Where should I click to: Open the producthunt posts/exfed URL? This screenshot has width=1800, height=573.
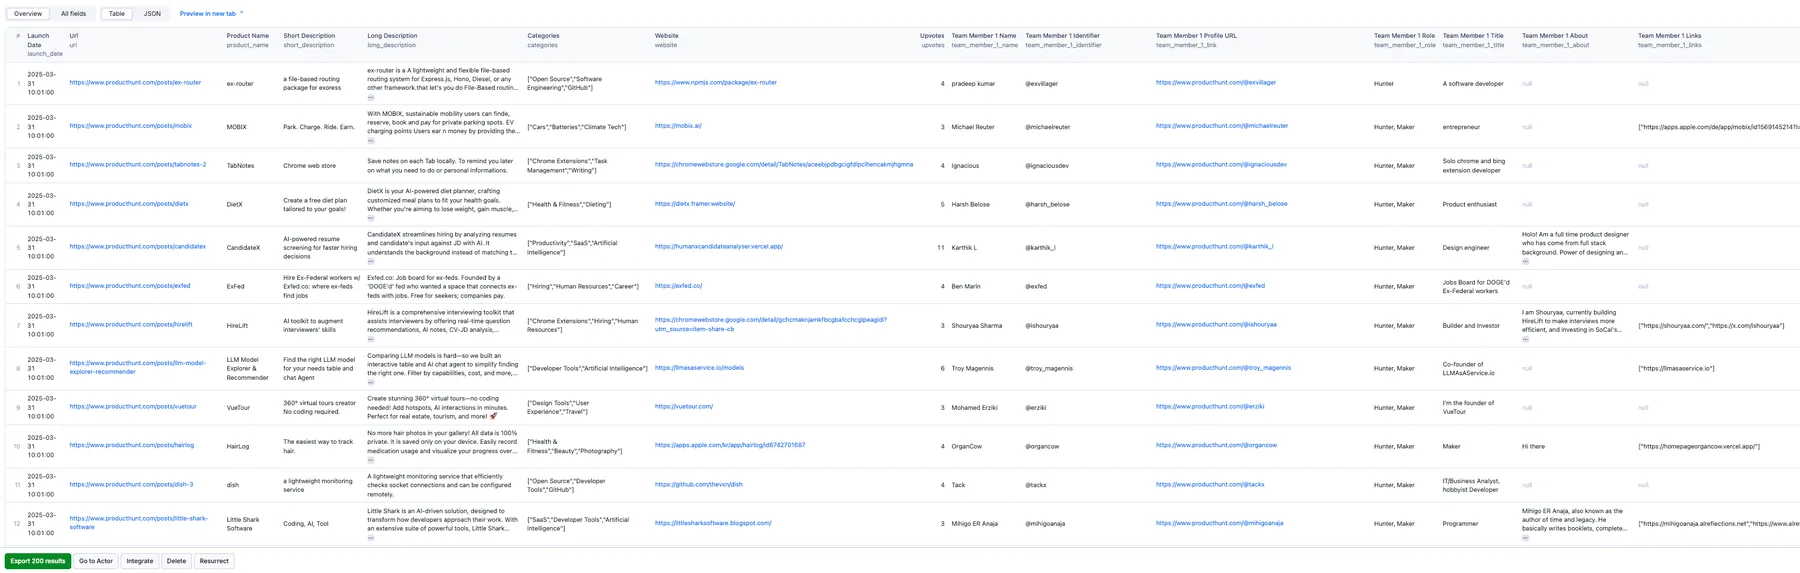point(130,286)
